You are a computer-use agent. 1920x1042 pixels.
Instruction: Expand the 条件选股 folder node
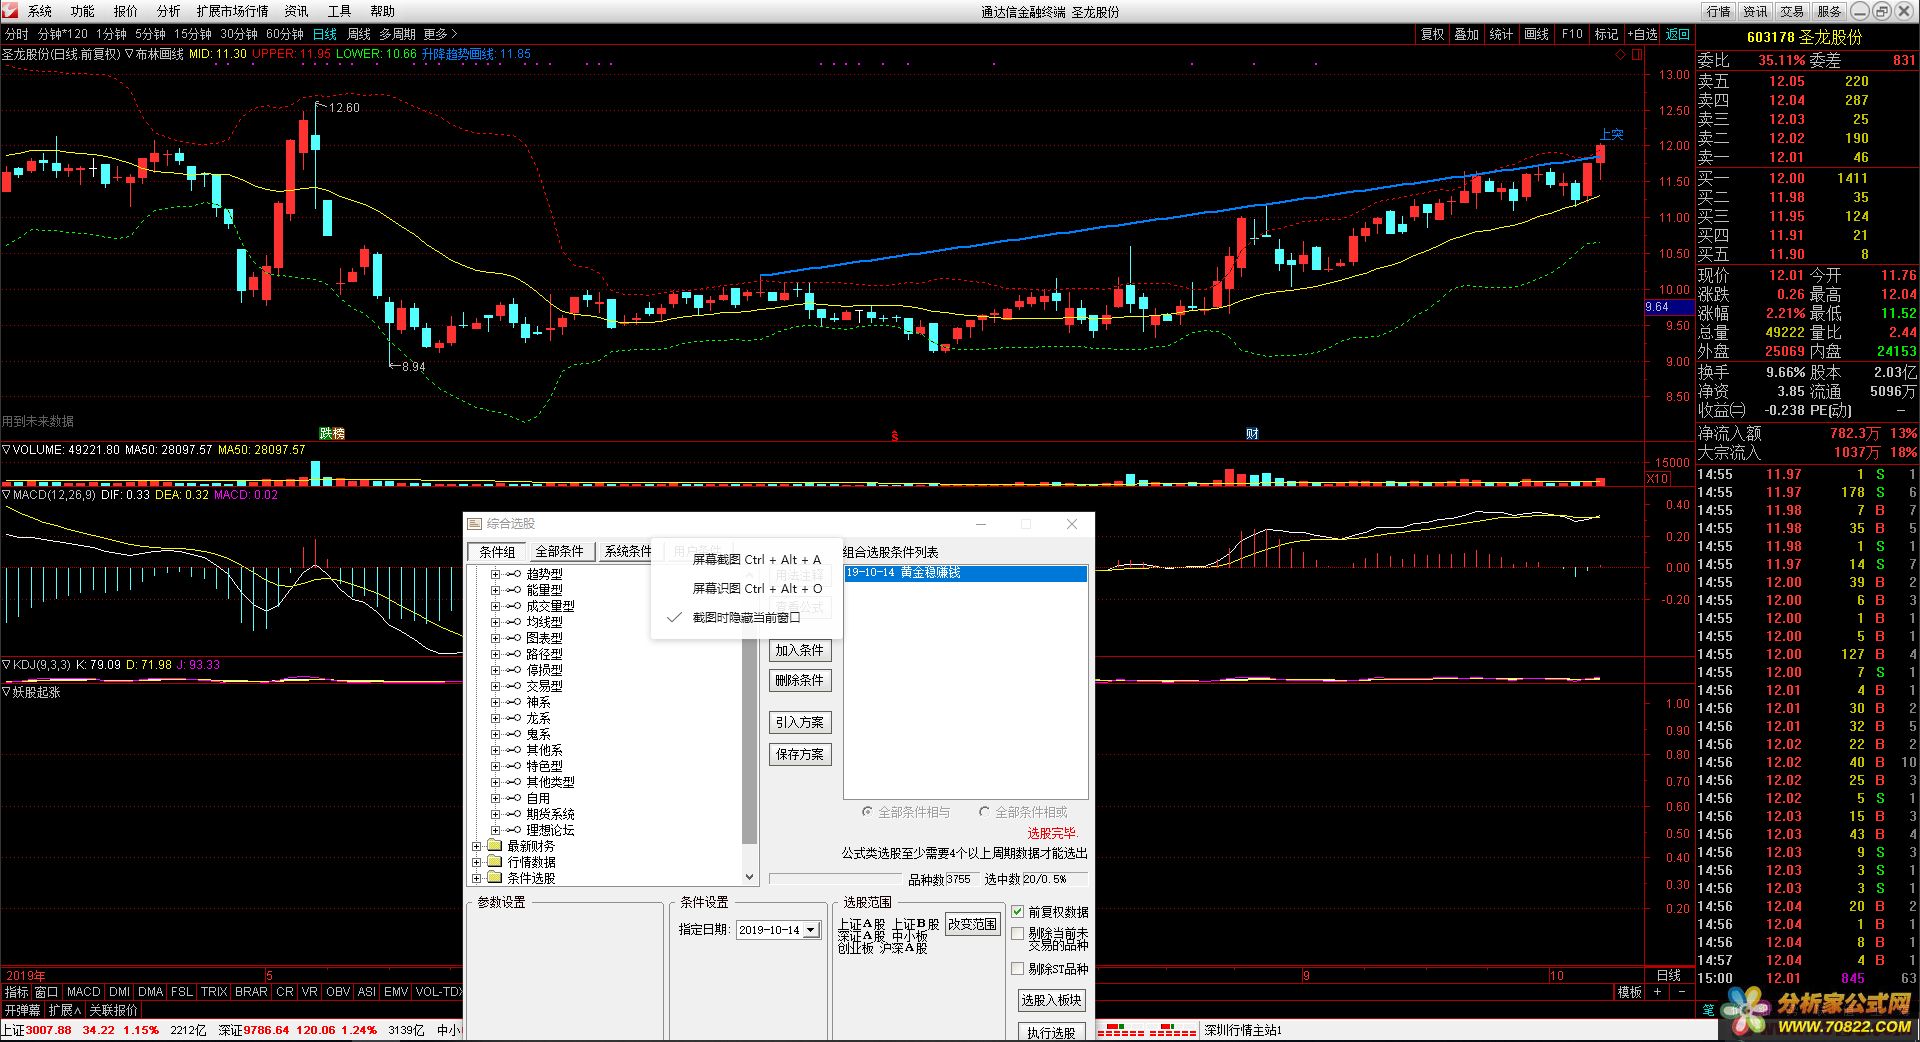click(477, 878)
